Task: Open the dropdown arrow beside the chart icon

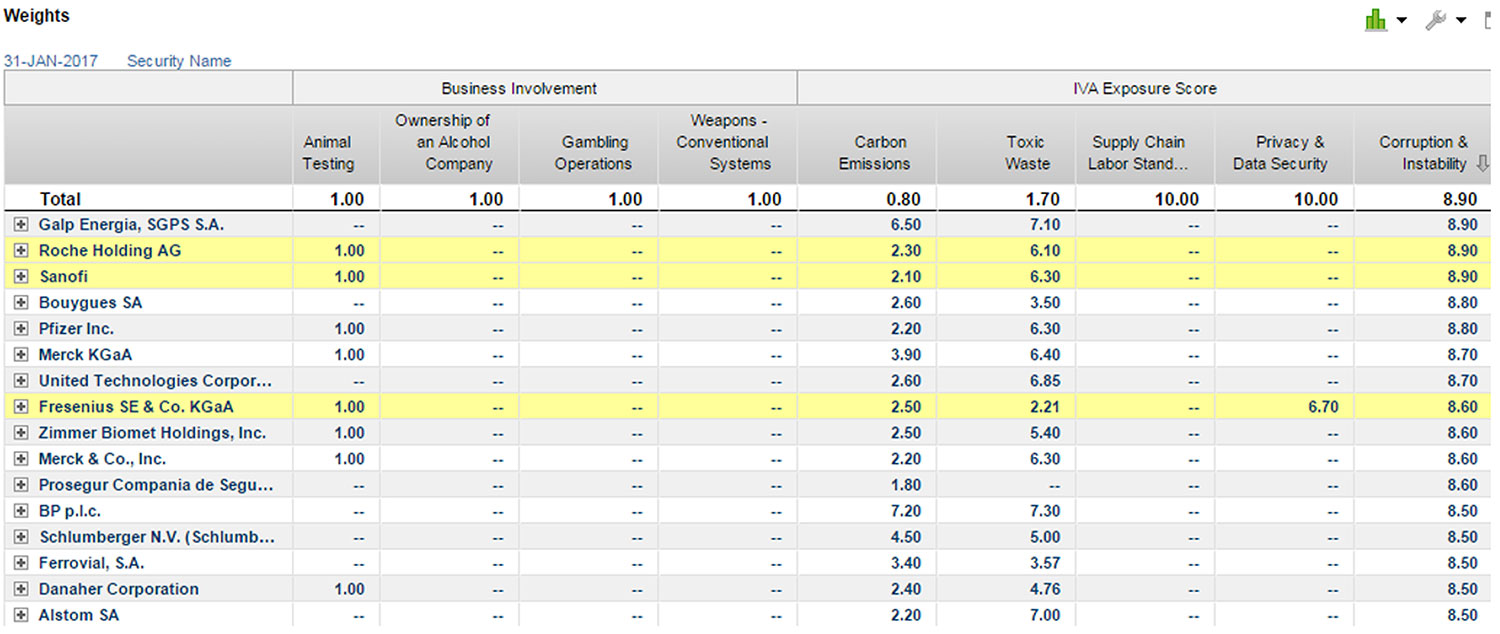Action: [x=1402, y=21]
